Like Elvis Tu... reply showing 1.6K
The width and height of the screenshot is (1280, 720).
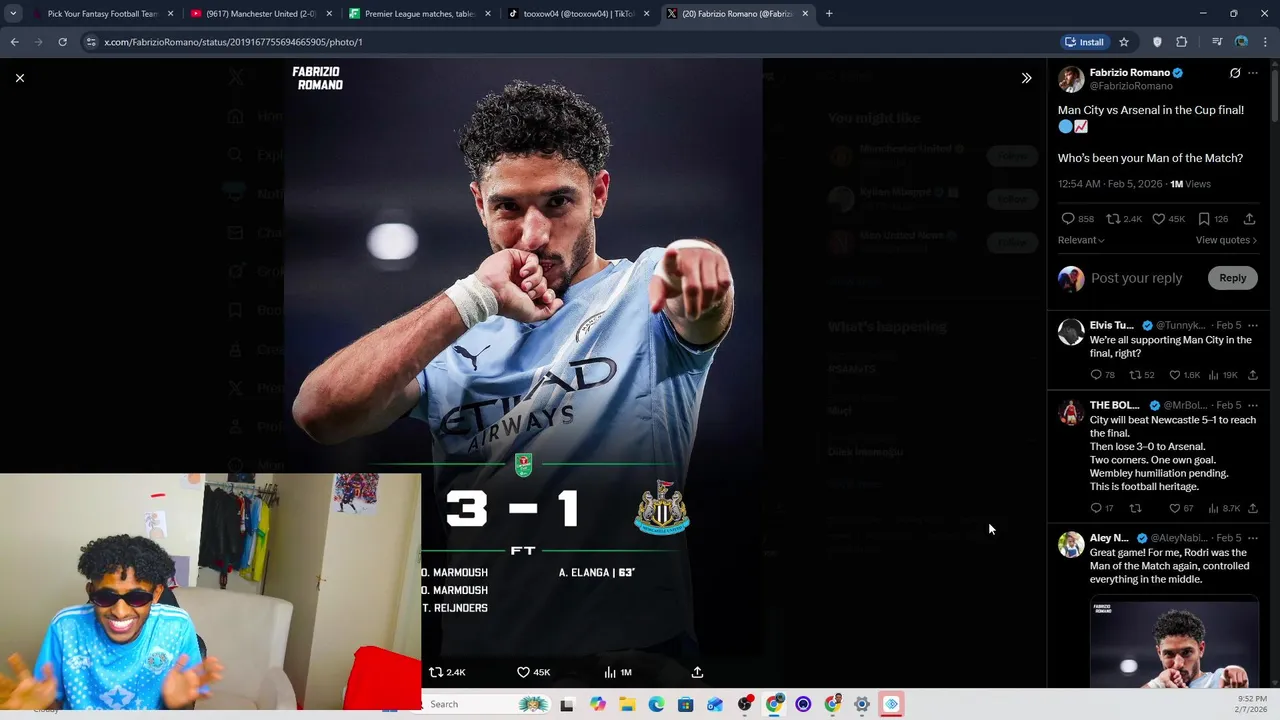point(1184,375)
